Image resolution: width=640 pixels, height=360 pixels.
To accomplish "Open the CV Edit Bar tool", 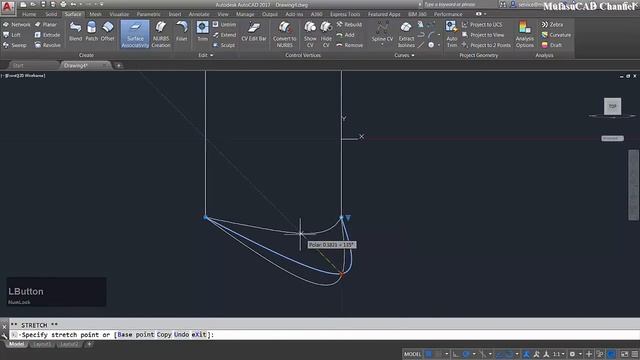I will coord(254,32).
